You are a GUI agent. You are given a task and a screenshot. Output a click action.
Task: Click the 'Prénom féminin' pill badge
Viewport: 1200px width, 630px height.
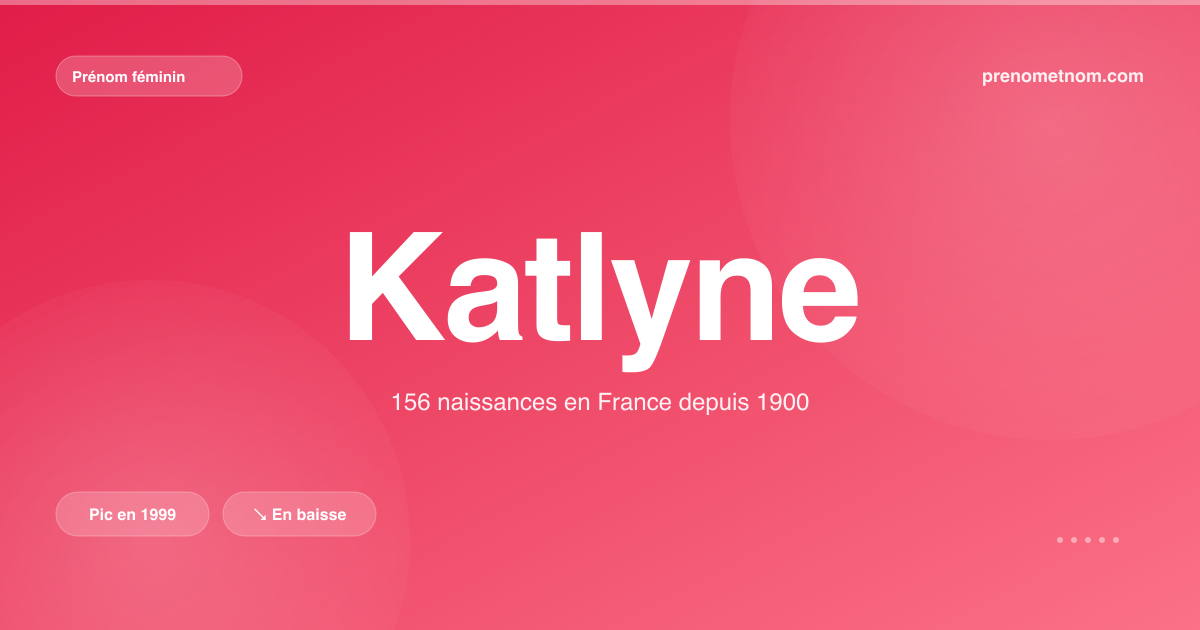pos(149,76)
